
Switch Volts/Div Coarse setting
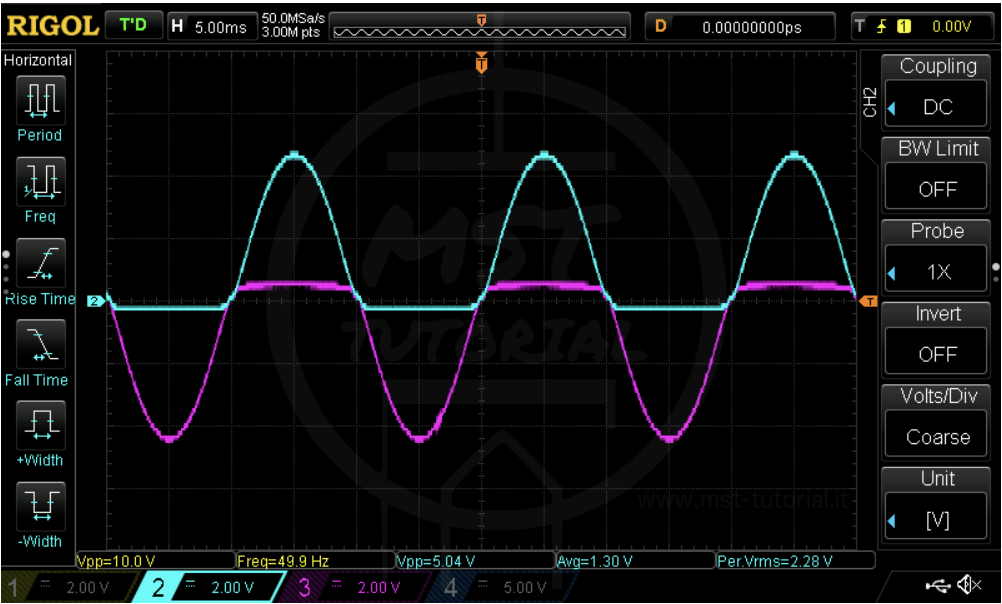937,437
